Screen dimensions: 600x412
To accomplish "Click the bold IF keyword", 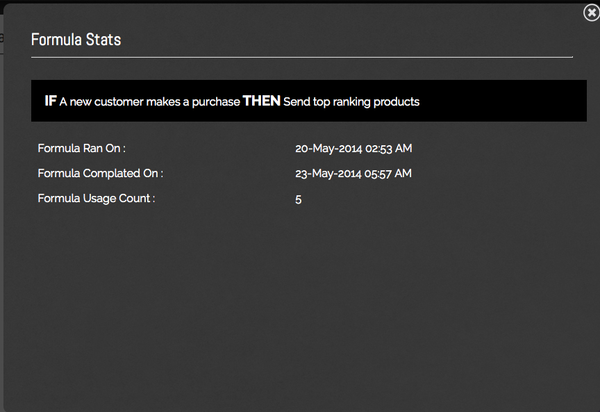I will click(50, 101).
